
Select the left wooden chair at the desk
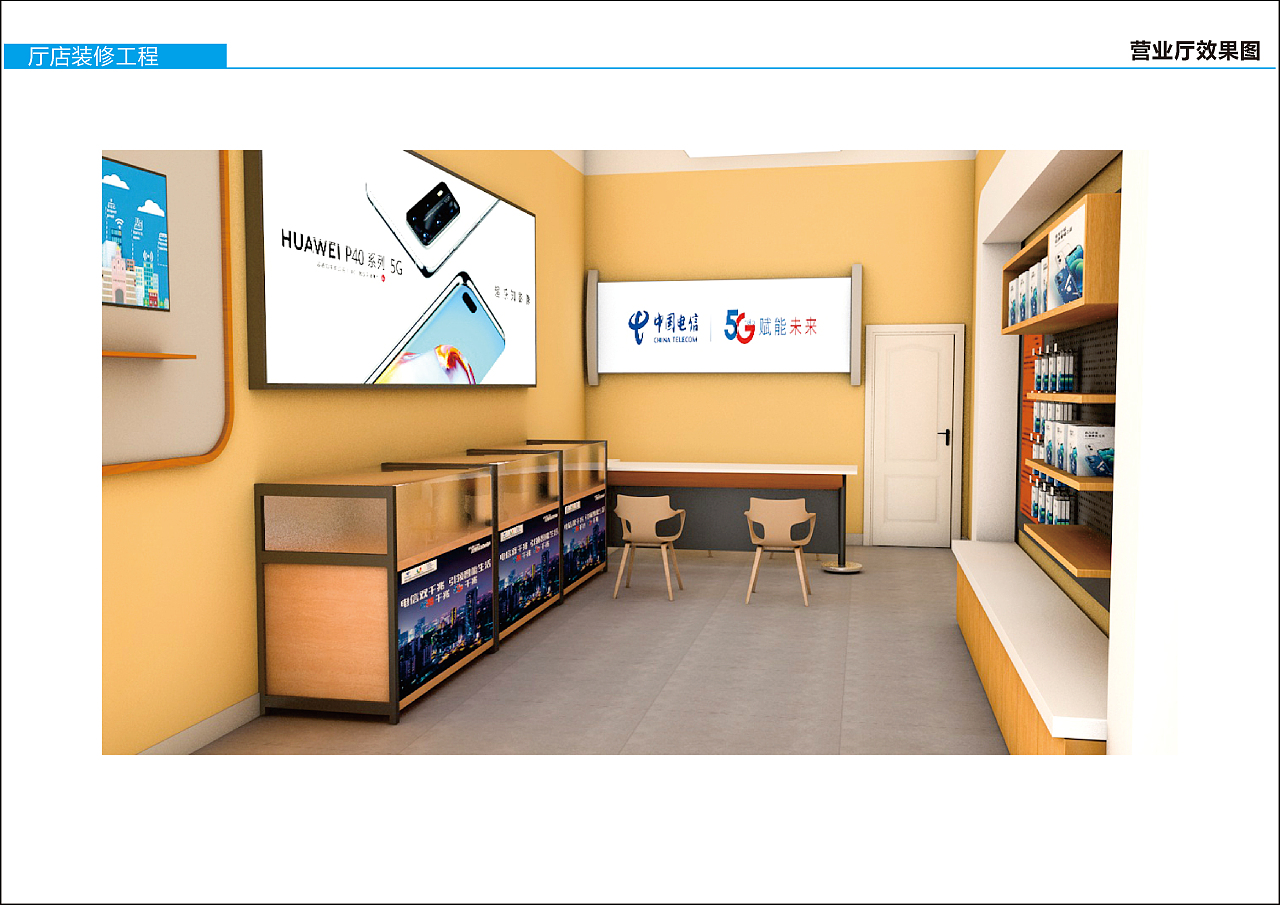click(x=648, y=545)
